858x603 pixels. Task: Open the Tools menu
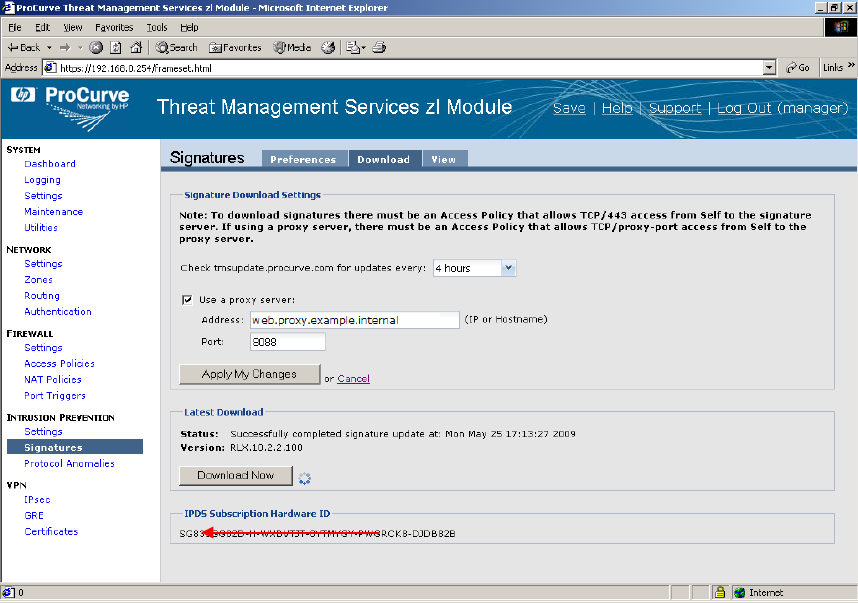click(156, 27)
